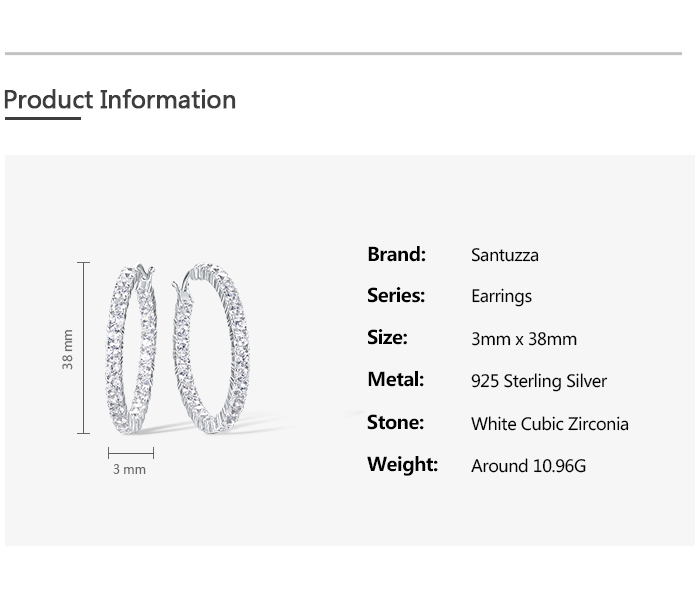Select the Earrings series value
This screenshot has width=700, height=596.
[501, 297]
